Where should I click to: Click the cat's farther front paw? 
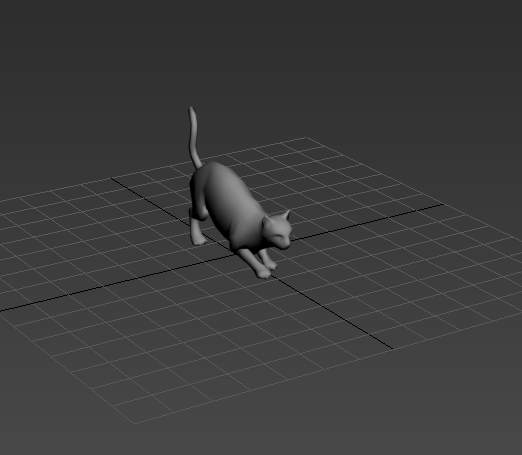point(271,265)
